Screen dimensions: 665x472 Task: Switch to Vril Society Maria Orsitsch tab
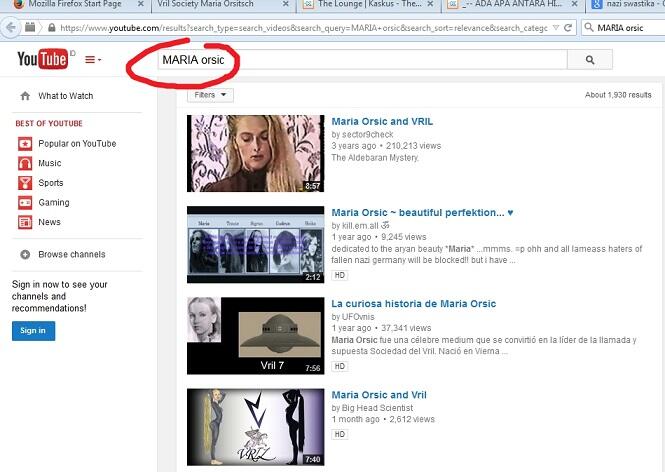point(205,4)
